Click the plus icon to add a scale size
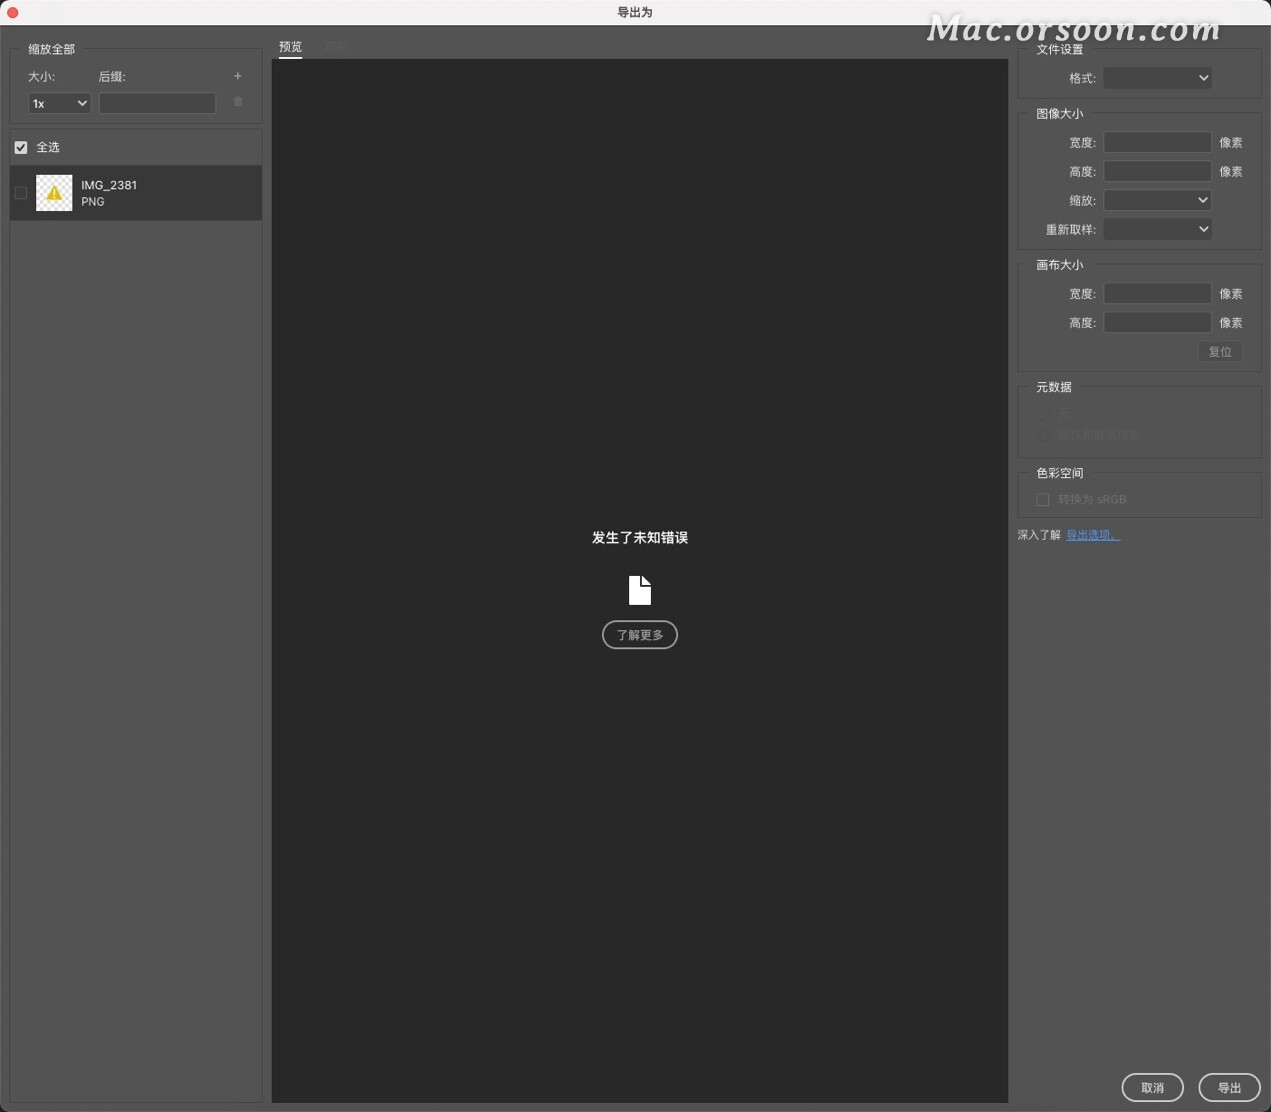Screen dimensions: 1271x1112 coord(237,76)
